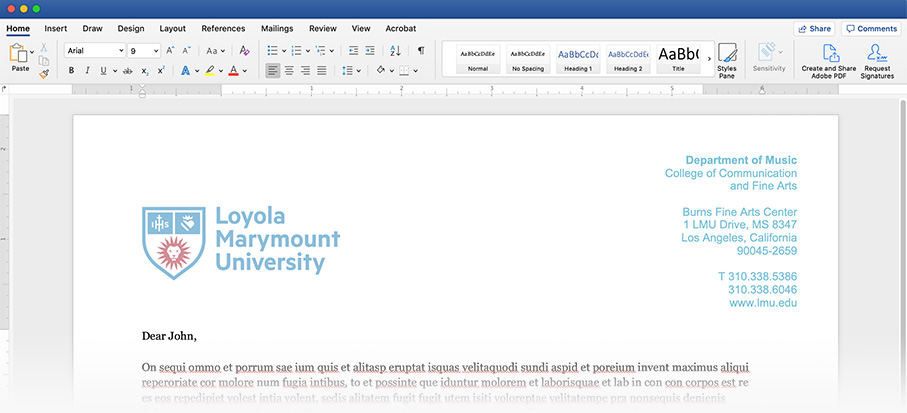Toggle show paragraph marks
The width and height of the screenshot is (907, 413).
click(421, 50)
